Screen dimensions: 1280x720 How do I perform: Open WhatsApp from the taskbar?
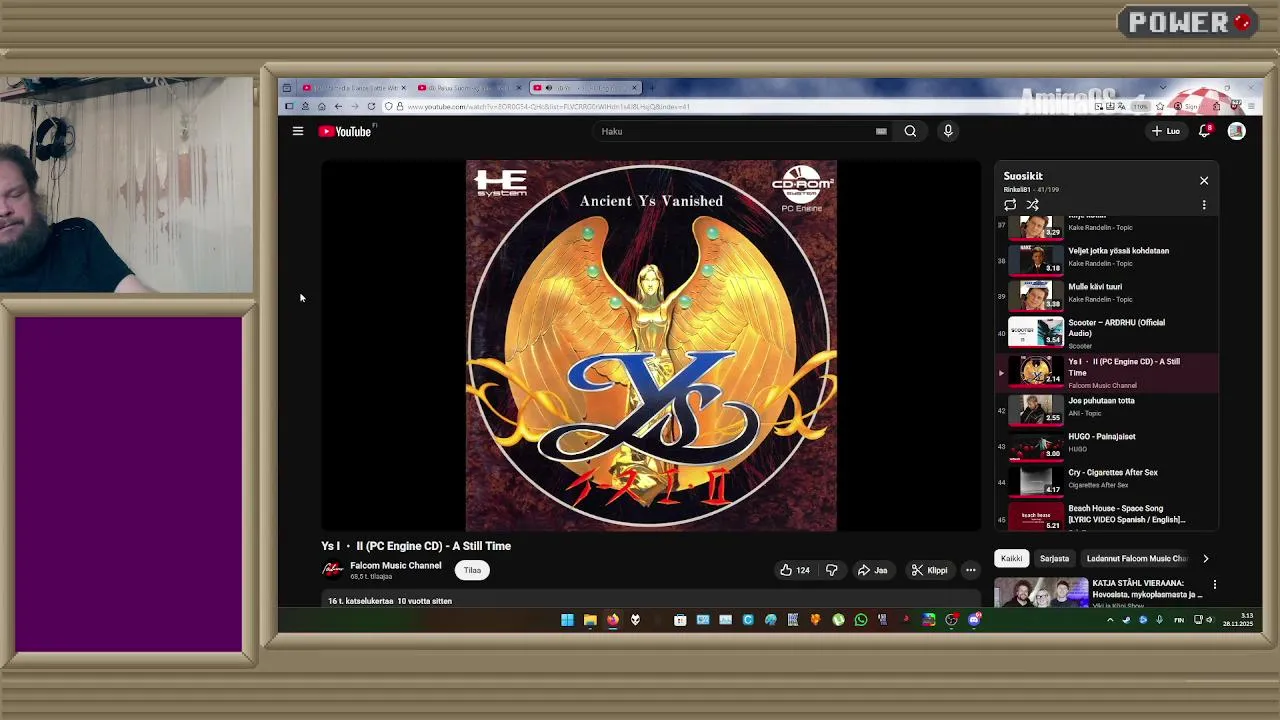pyautogui.click(x=860, y=620)
